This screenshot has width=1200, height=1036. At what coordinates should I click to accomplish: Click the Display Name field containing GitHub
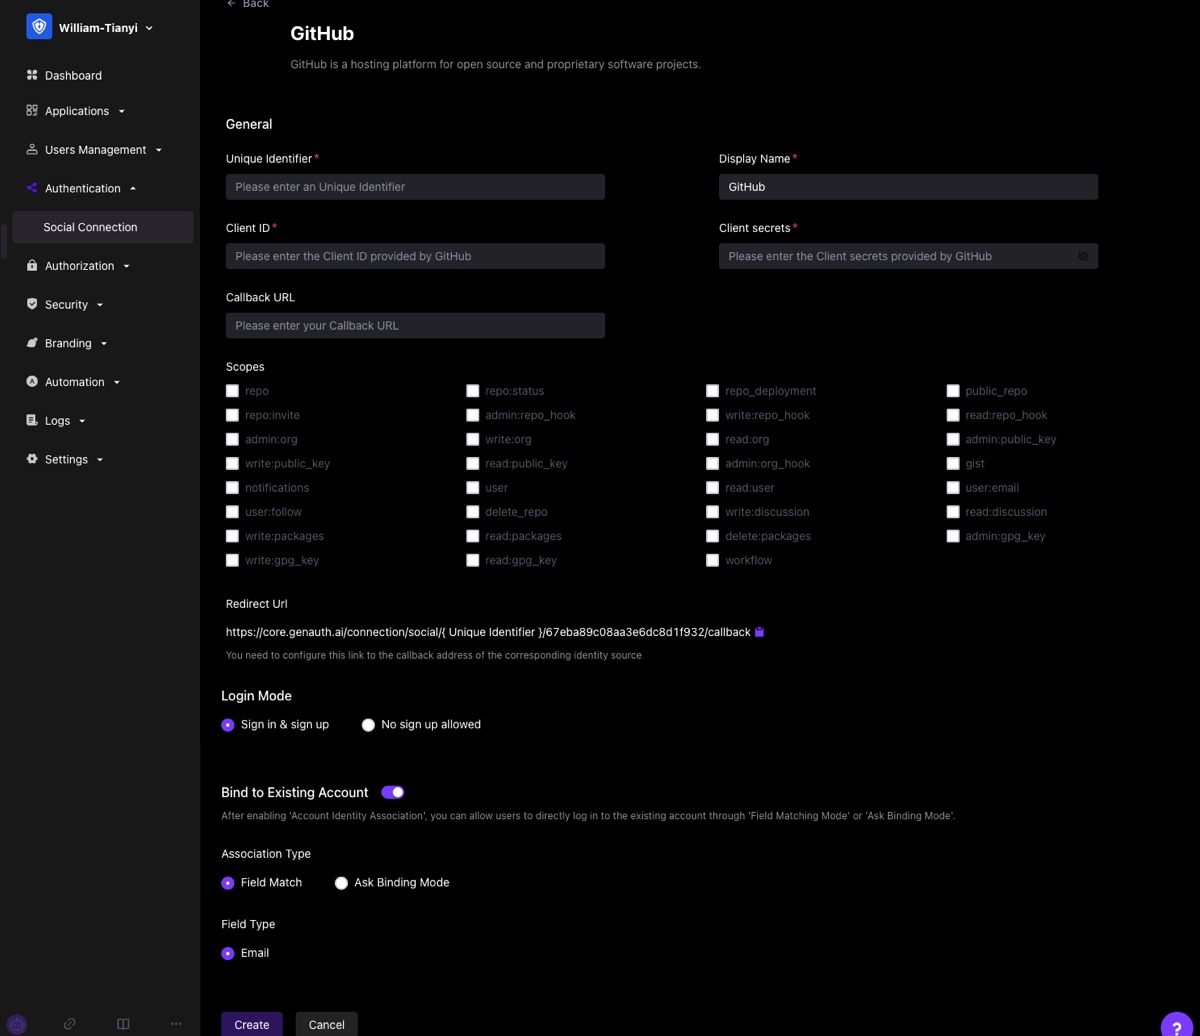(908, 187)
